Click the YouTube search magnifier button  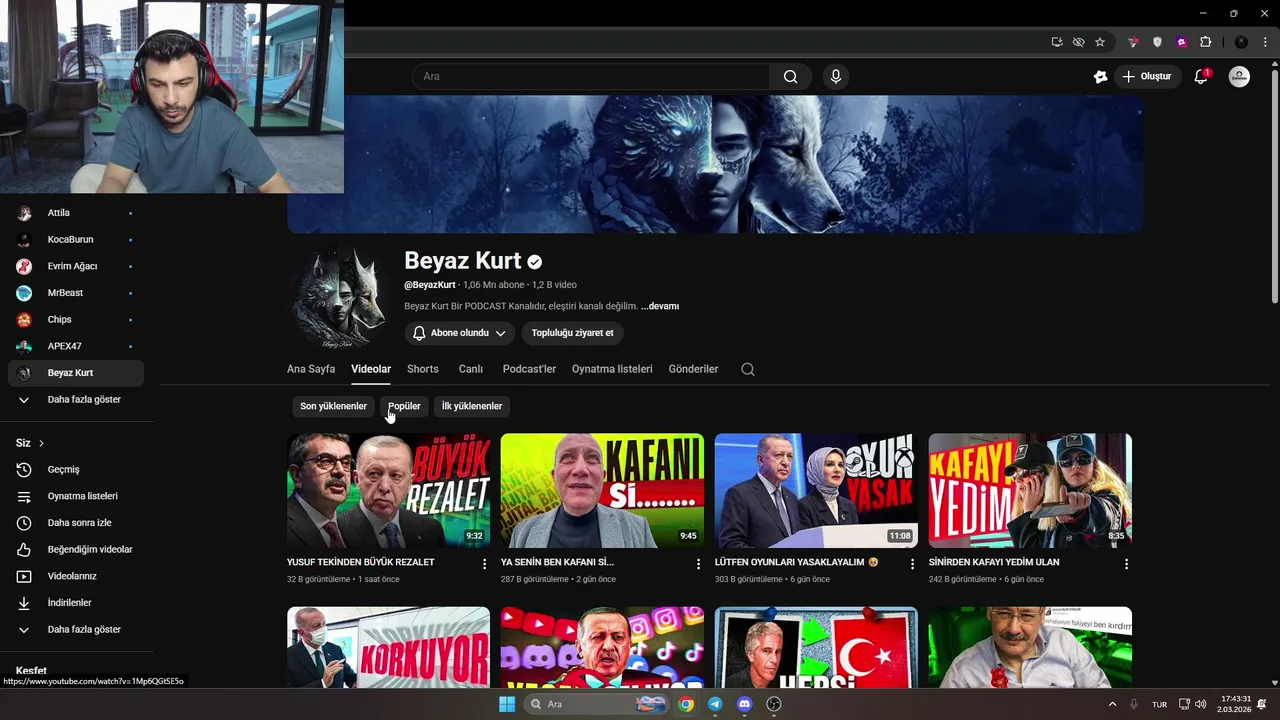click(x=790, y=77)
